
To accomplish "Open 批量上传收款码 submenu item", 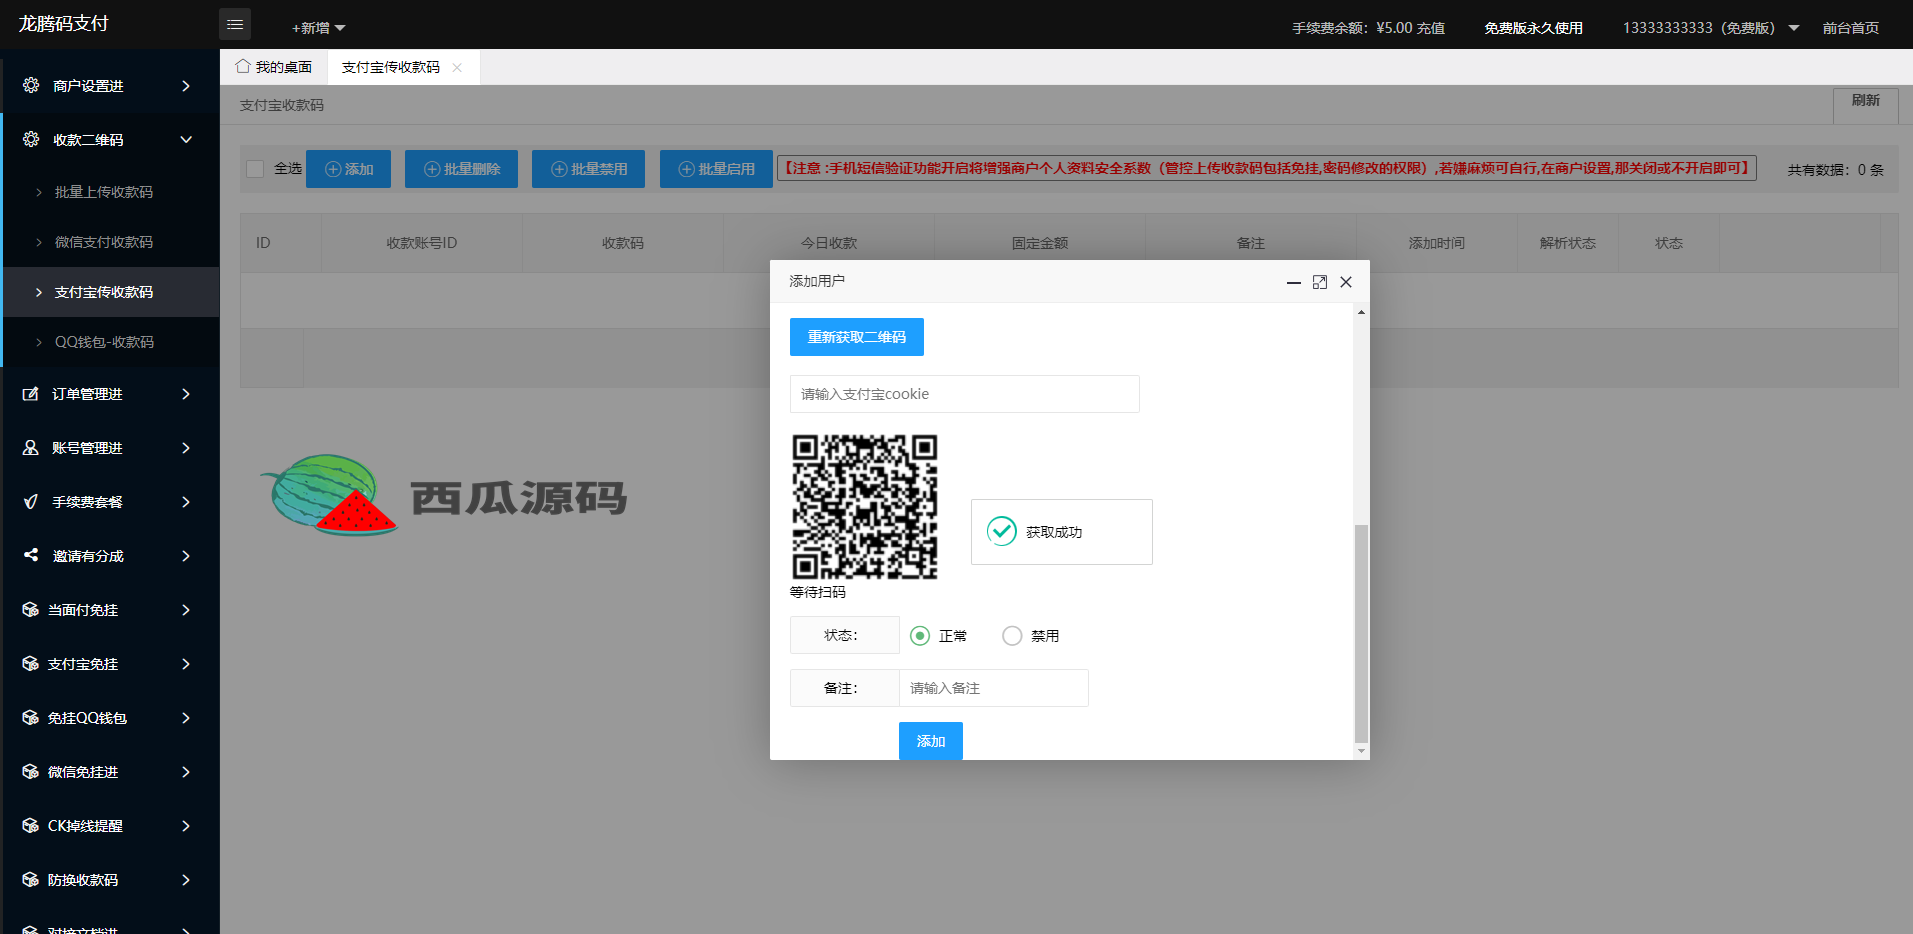I will coord(111,192).
